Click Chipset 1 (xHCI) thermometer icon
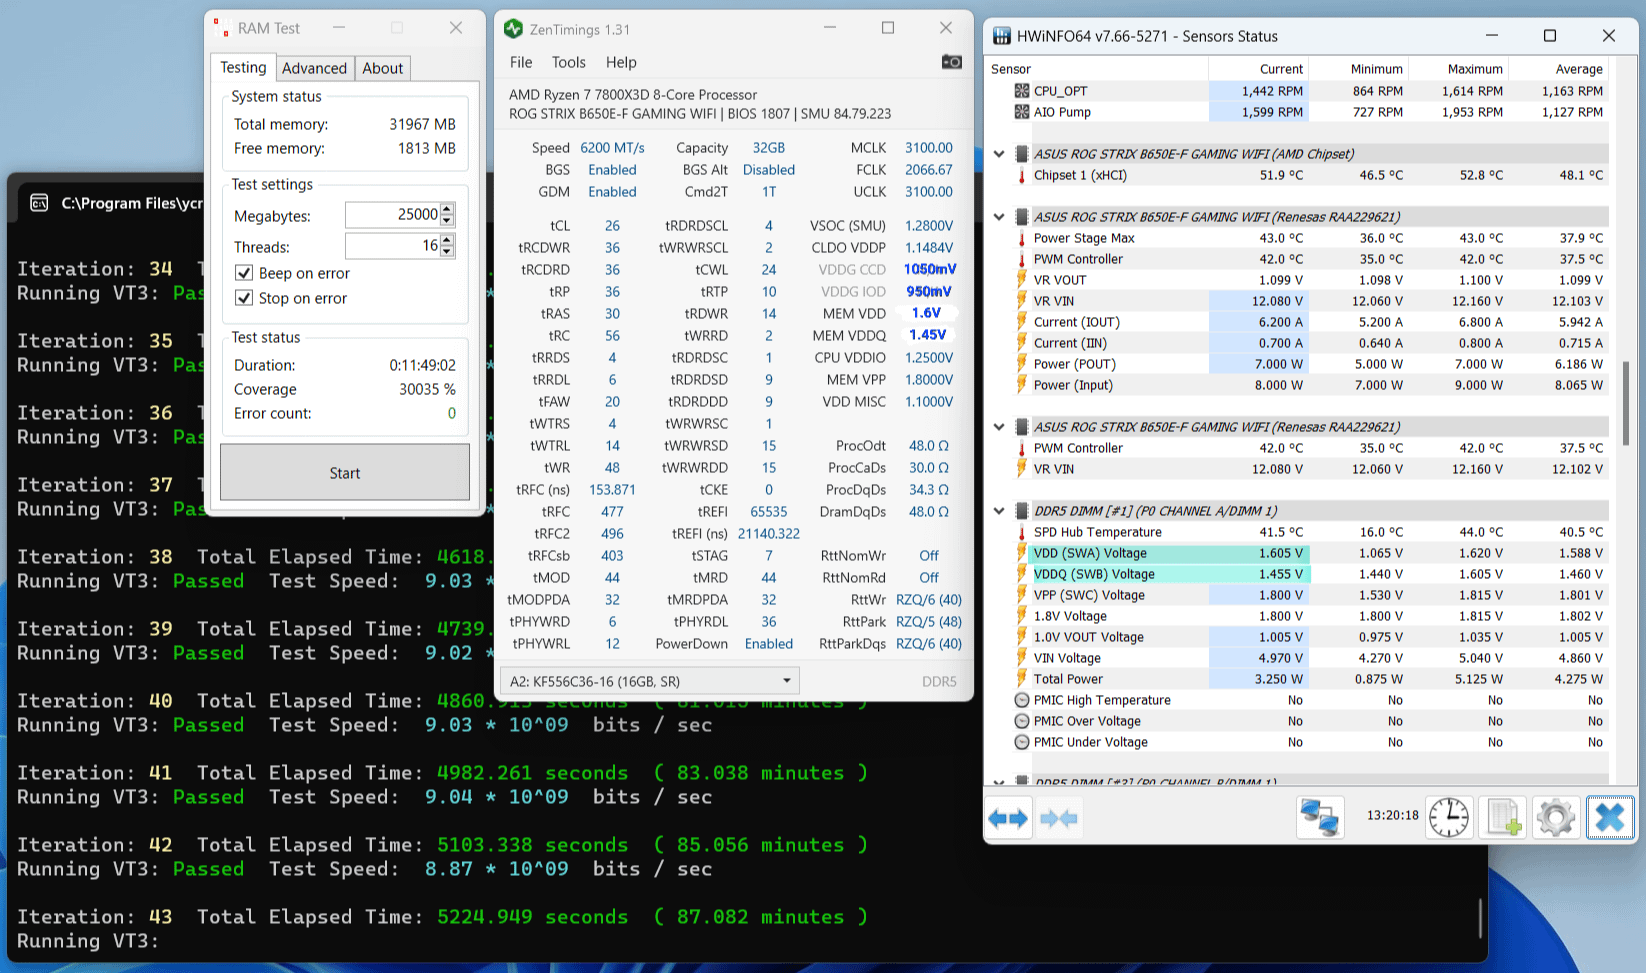The height and width of the screenshot is (973, 1646). 1022,175
